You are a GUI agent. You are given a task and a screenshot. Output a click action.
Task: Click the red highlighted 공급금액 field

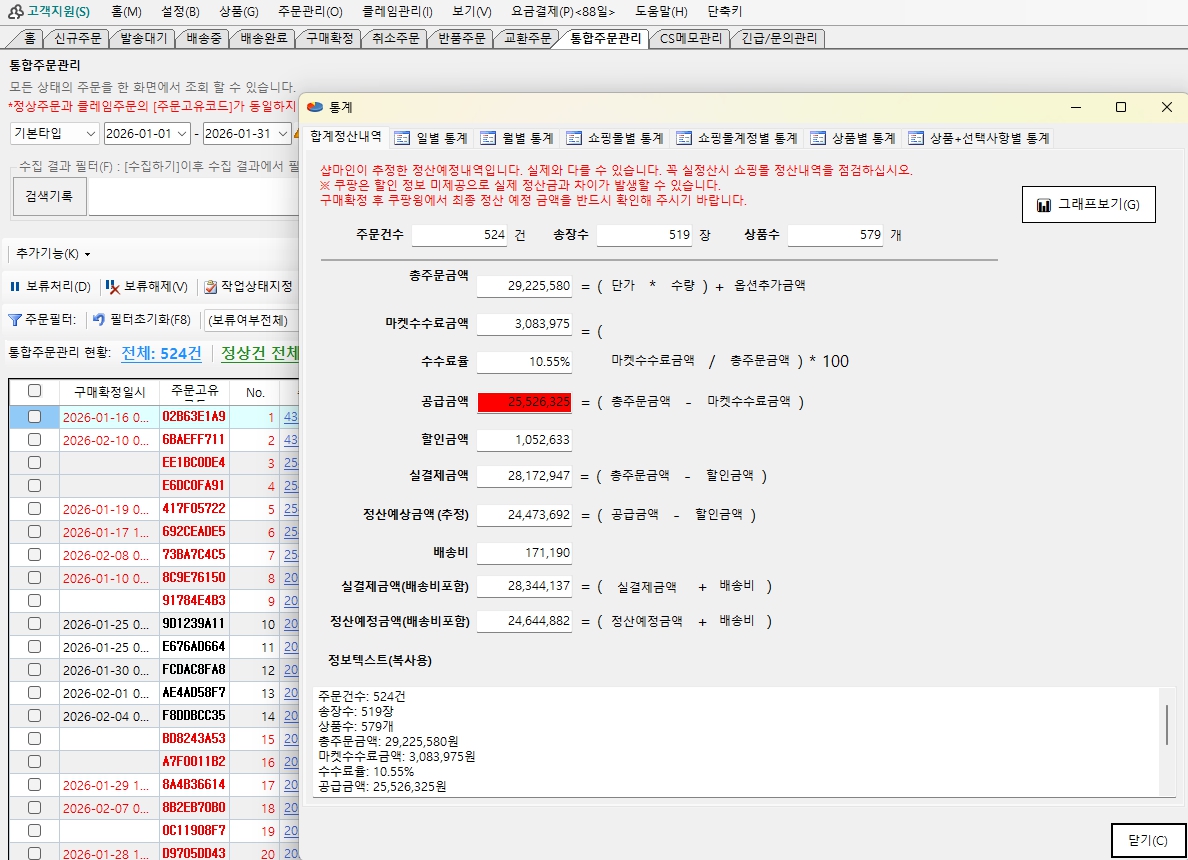[524, 401]
